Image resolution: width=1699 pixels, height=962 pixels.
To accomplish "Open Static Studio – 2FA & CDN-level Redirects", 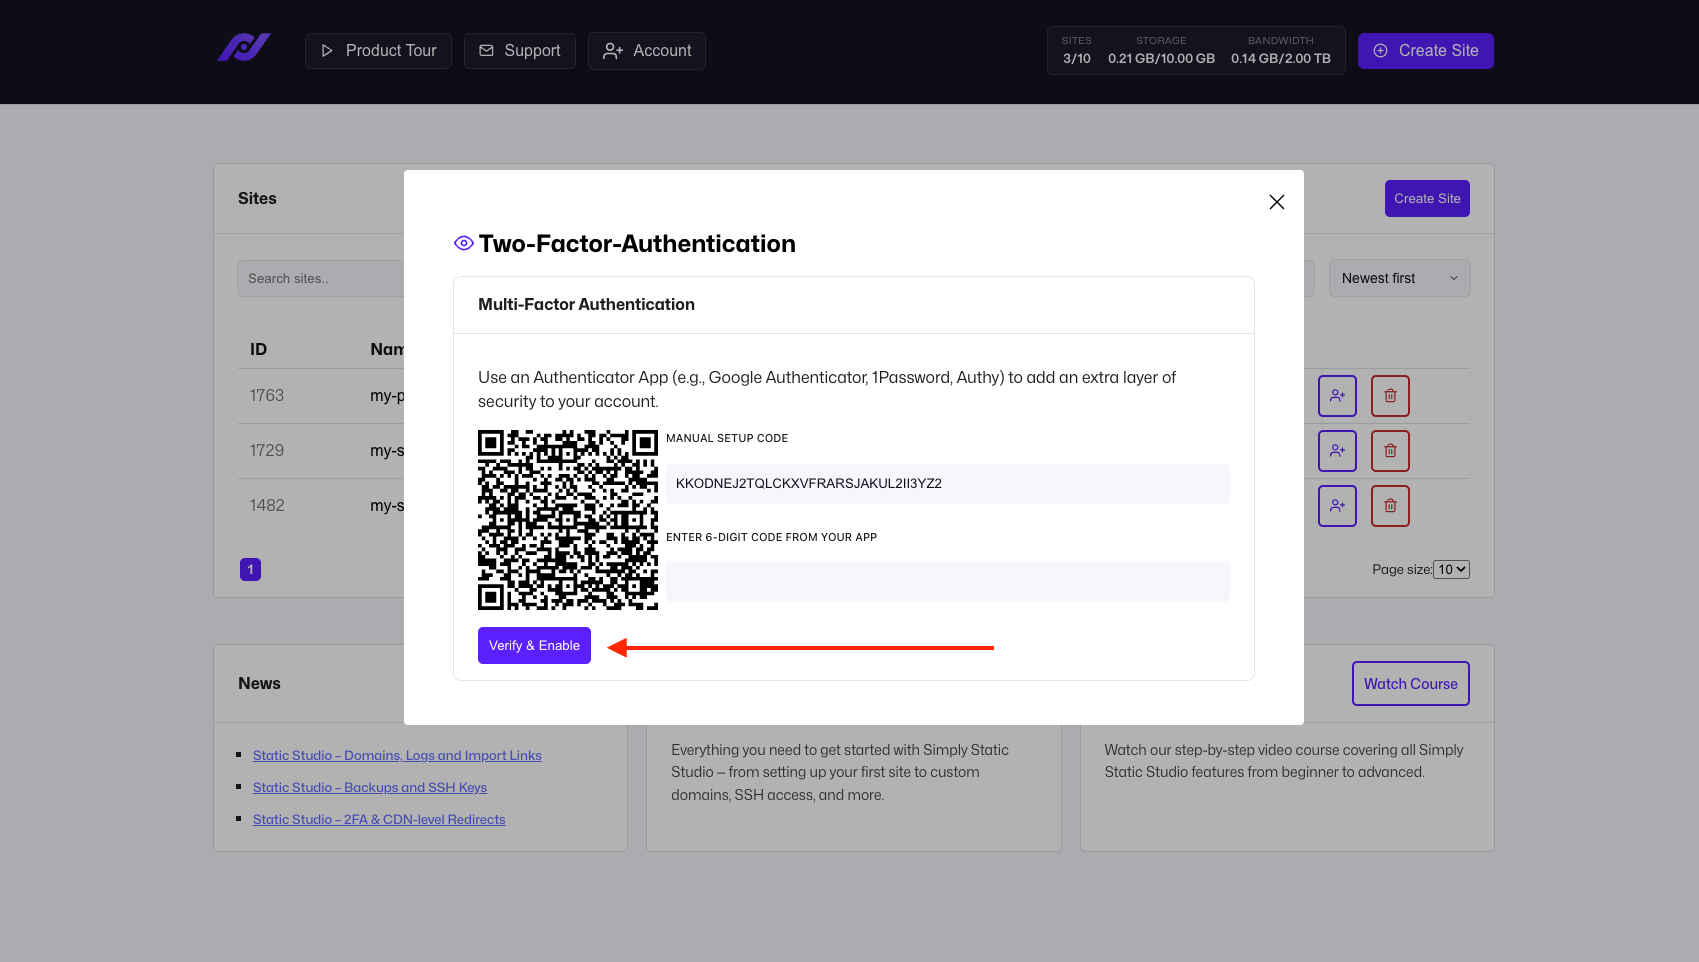I will click(379, 820).
